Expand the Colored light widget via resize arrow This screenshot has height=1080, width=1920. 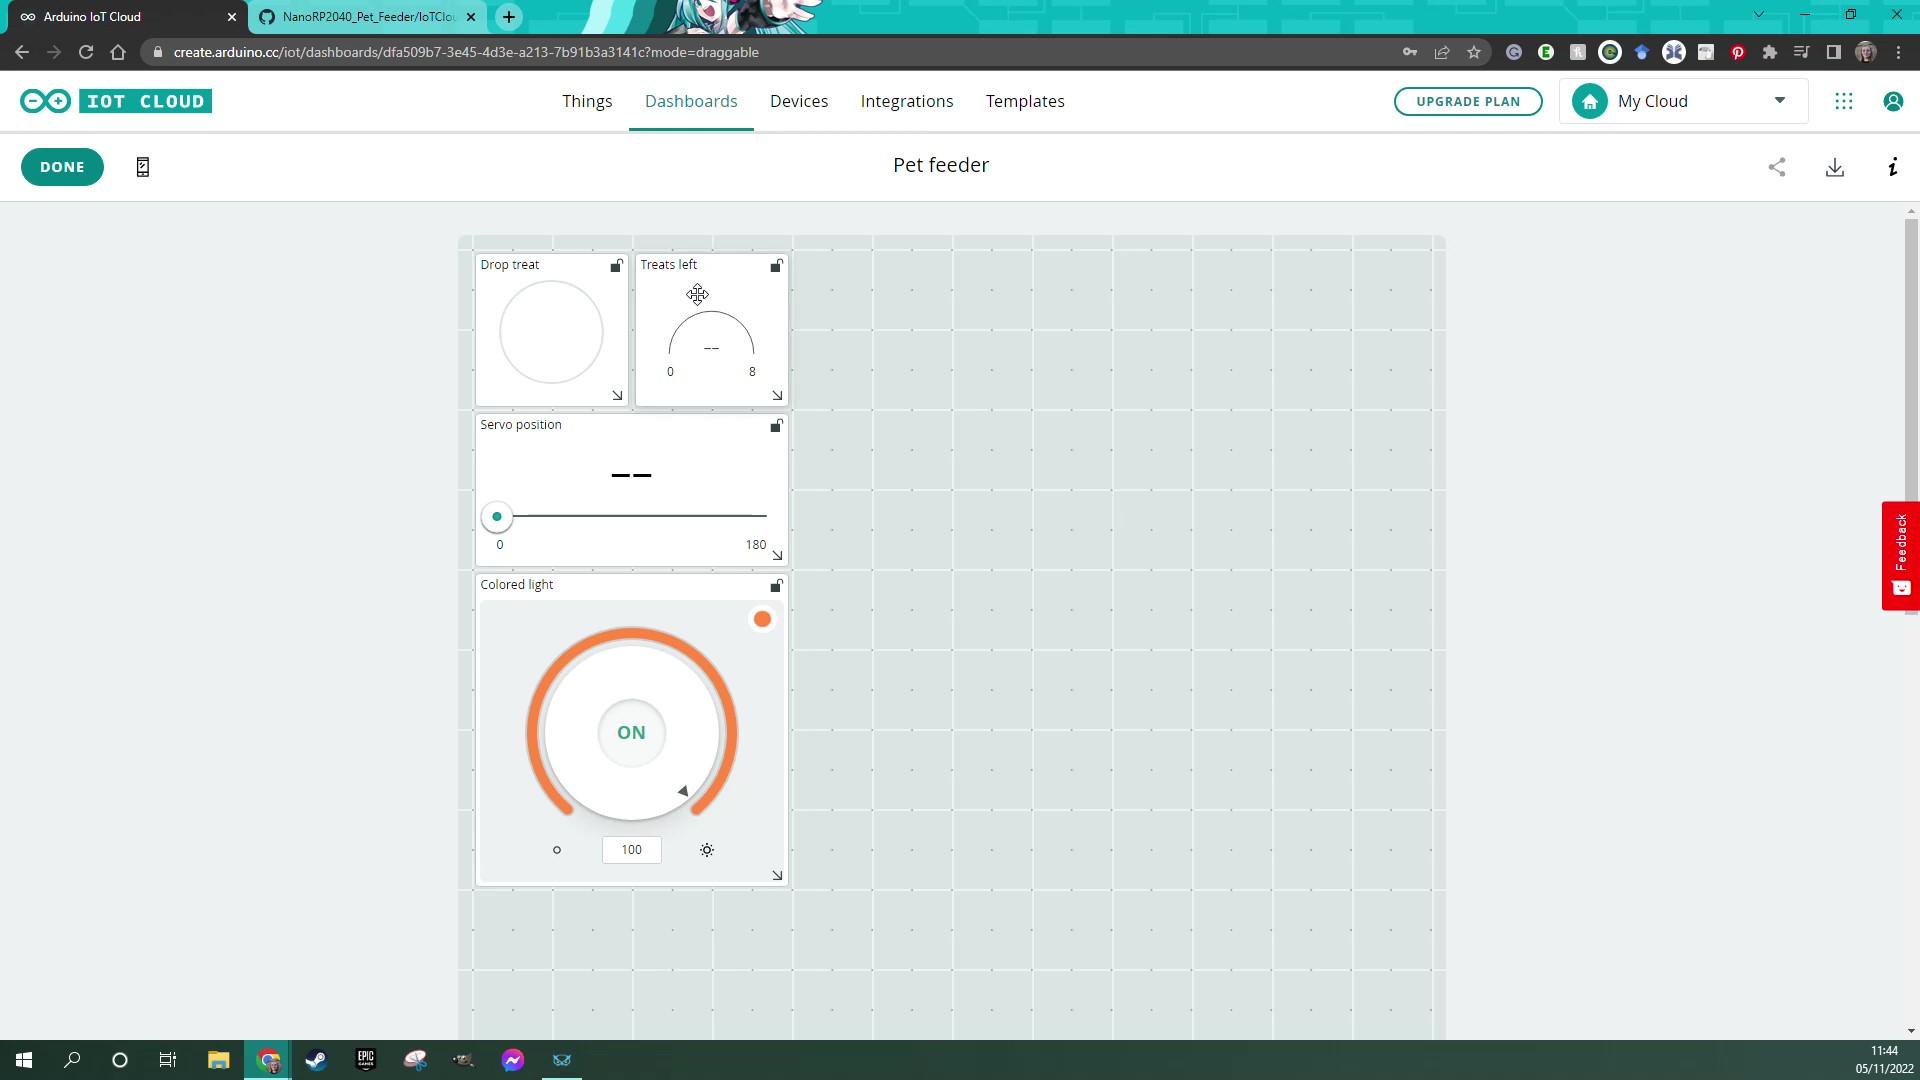777,875
